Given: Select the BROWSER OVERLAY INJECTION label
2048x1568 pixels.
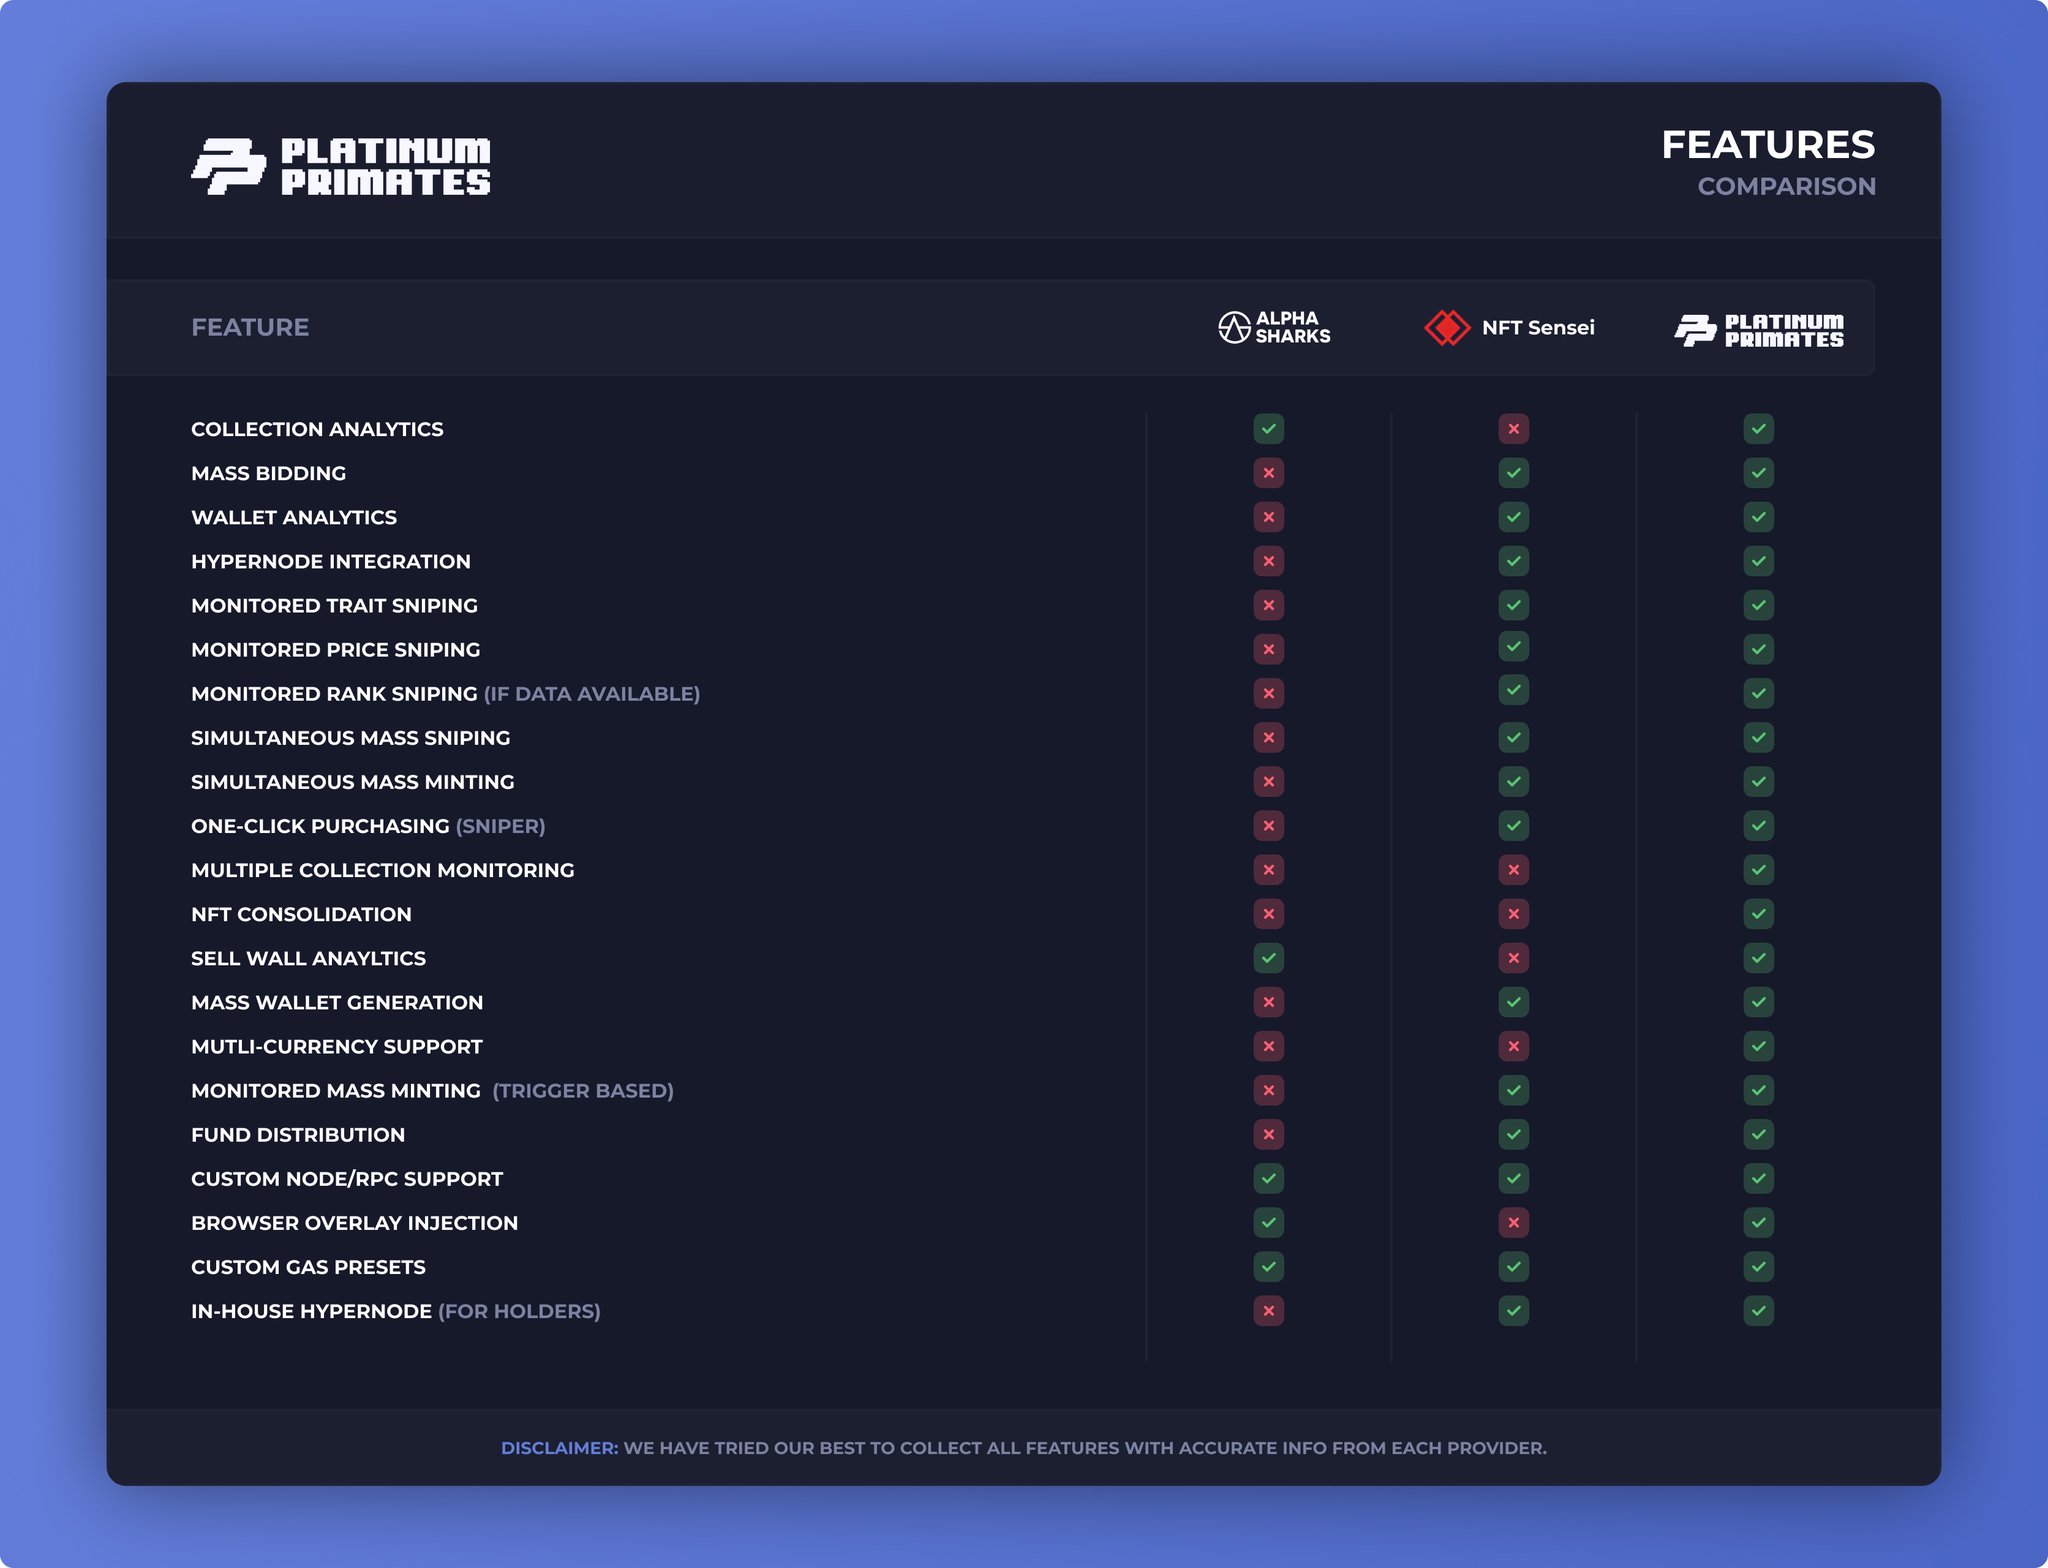Looking at the screenshot, I should 355,1222.
